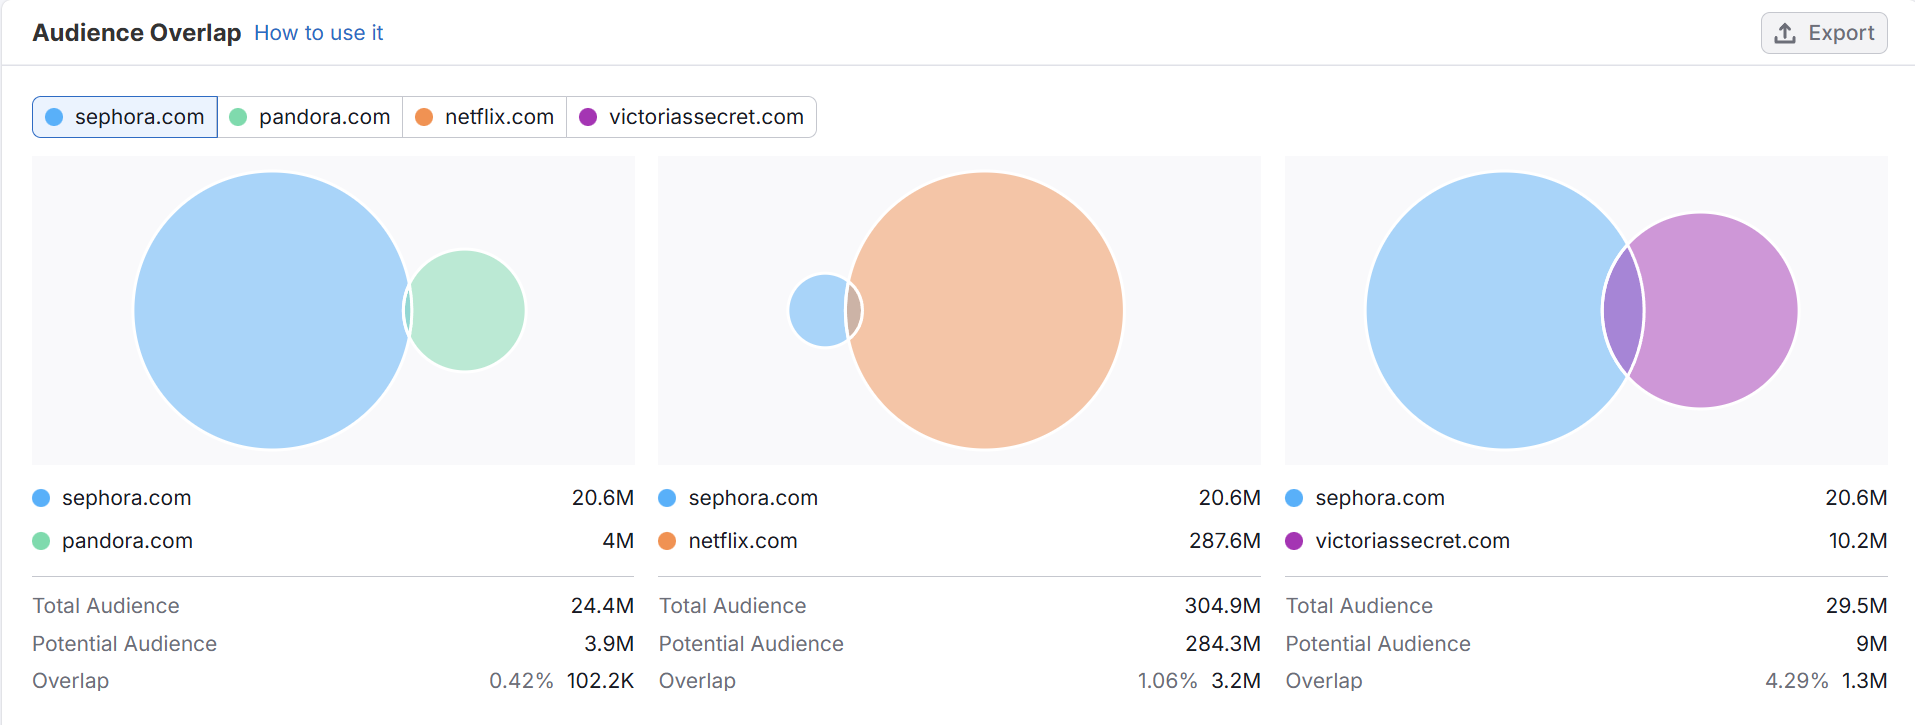Viewport: 1915px width, 725px height.
Task: Click victoriassecret.com legend label under third chart
Action: (1412, 541)
